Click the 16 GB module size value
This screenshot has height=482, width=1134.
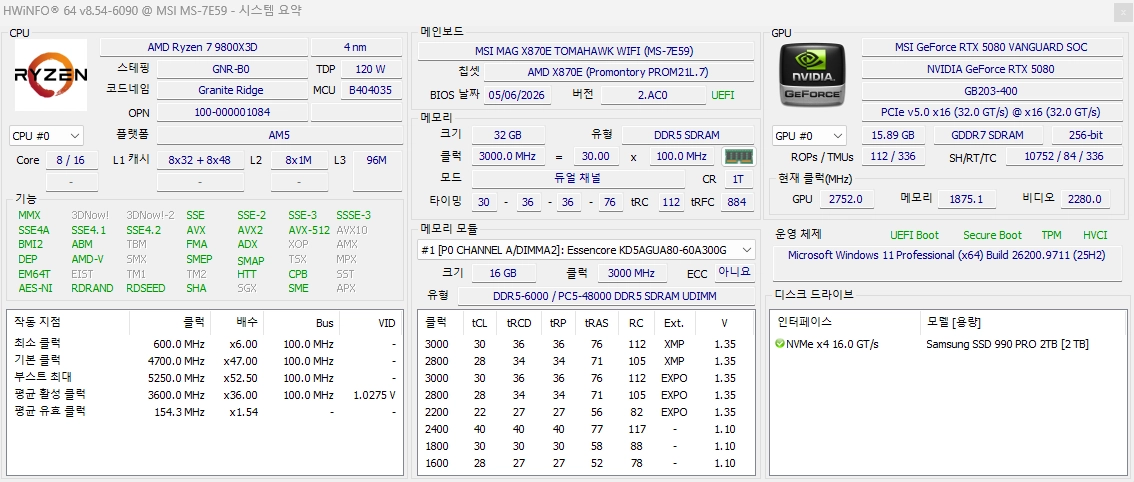(x=503, y=273)
